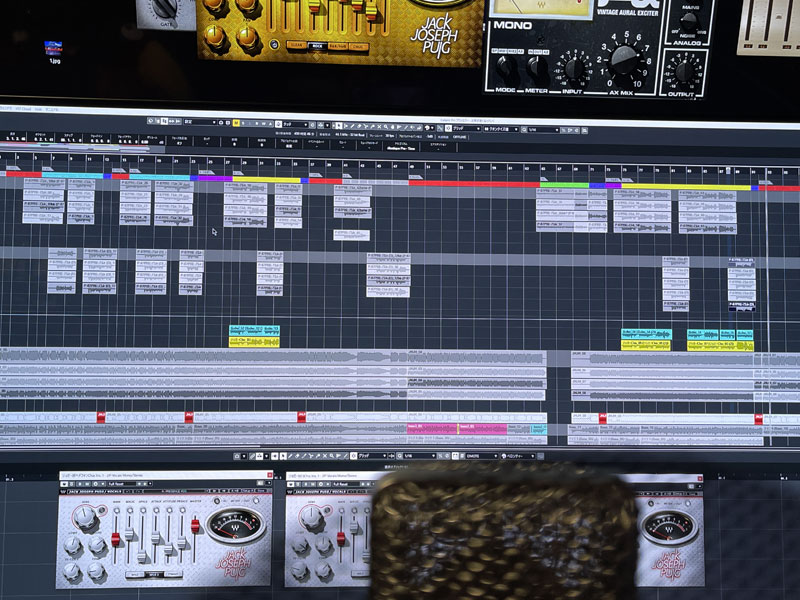Click the ROCK button on the gold JJP plugin

tap(317, 46)
